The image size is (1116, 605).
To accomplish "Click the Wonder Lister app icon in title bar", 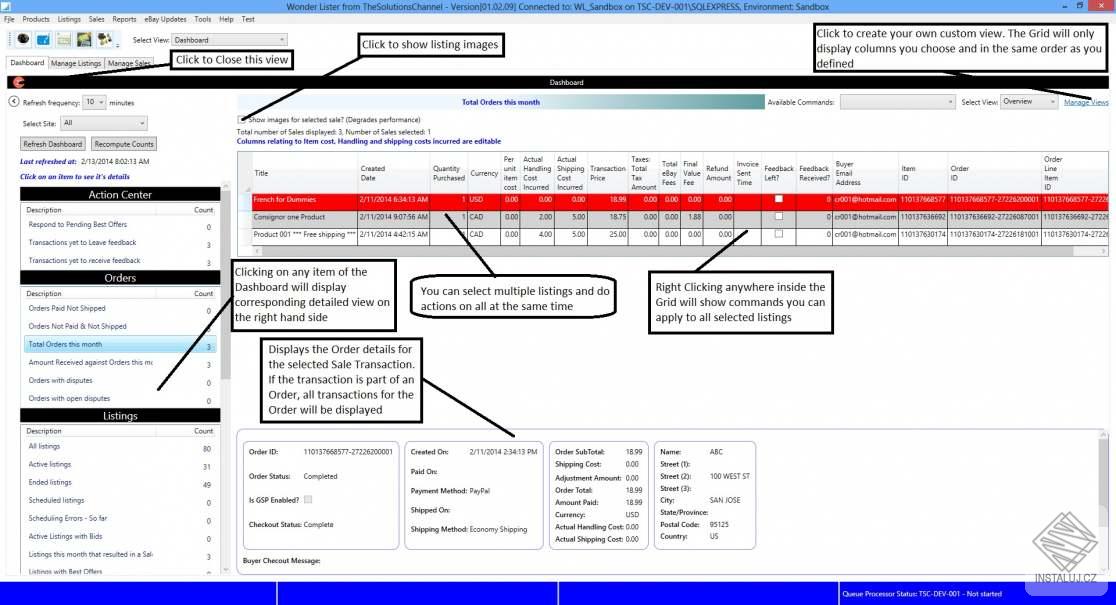I will pos(6,6).
